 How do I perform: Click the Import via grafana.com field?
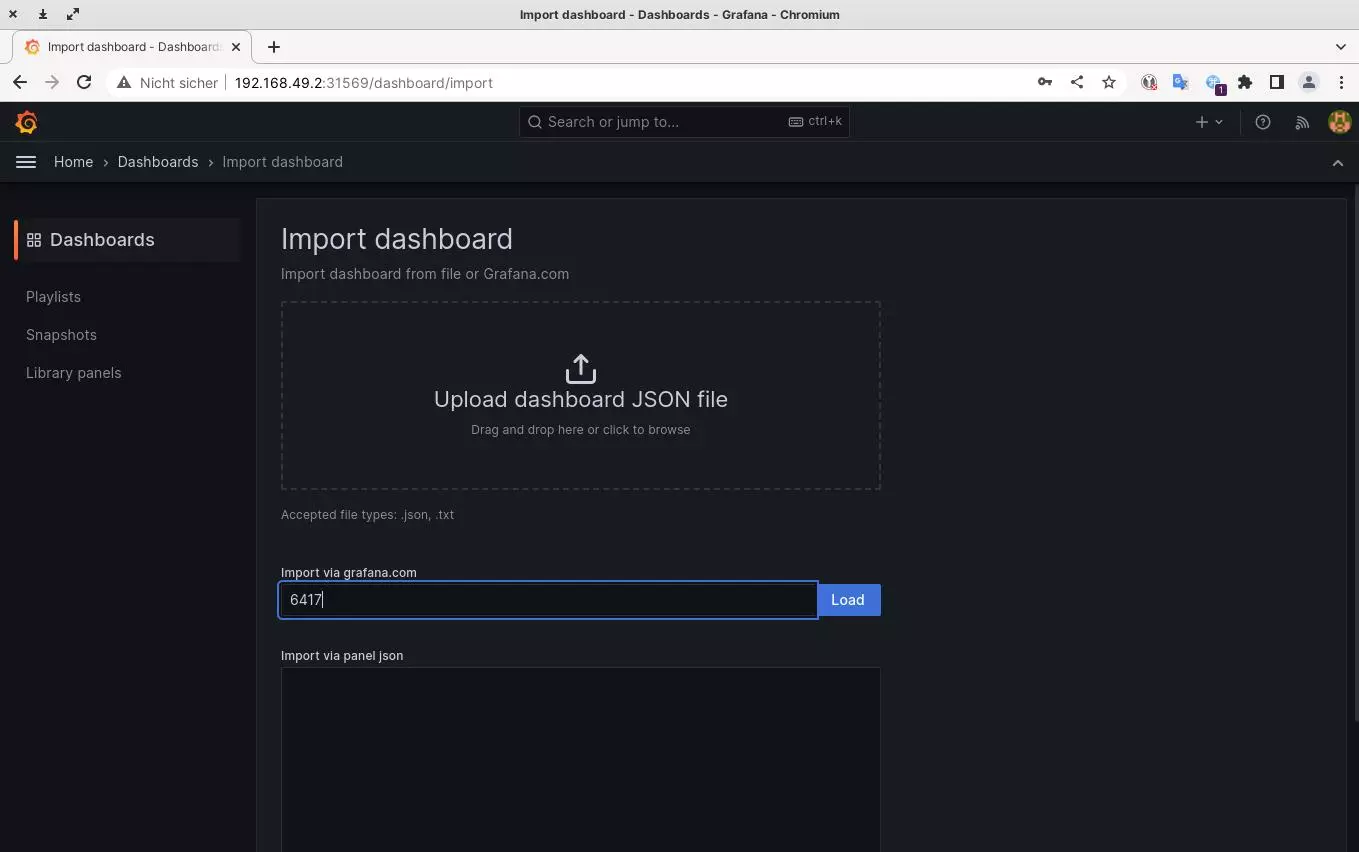point(548,600)
